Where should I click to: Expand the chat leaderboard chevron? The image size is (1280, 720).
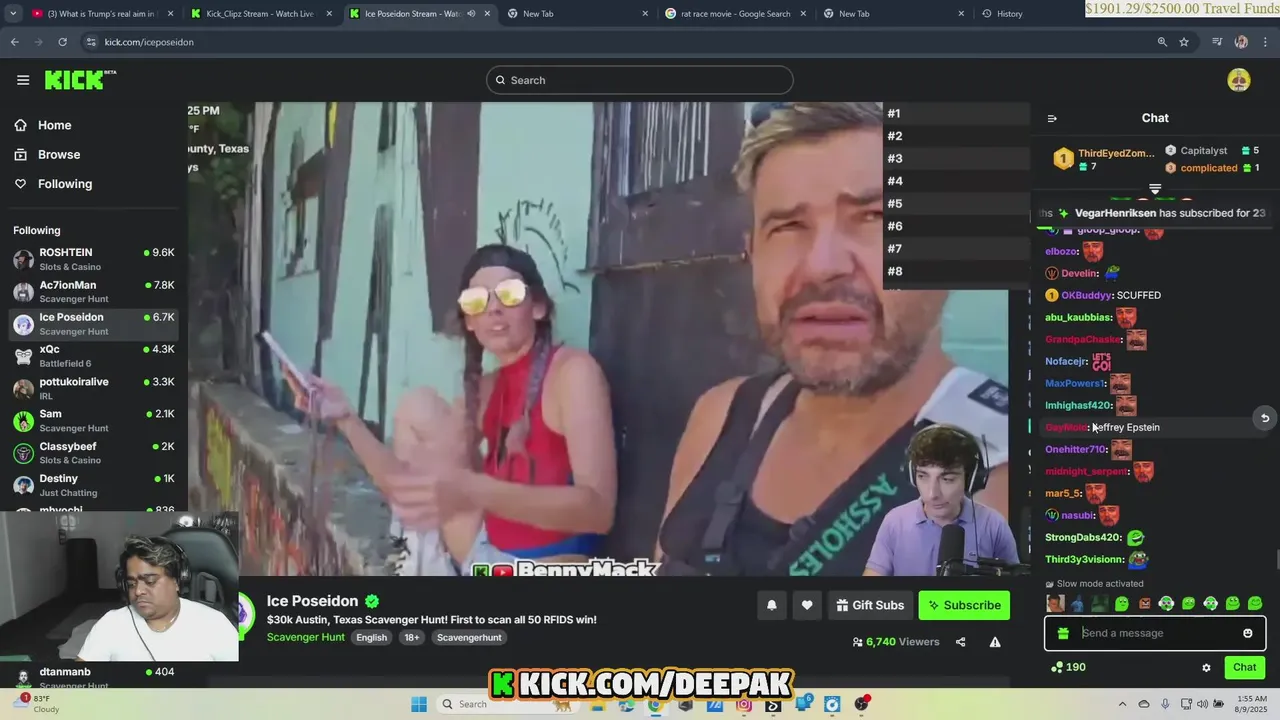[x=1155, y=189]
